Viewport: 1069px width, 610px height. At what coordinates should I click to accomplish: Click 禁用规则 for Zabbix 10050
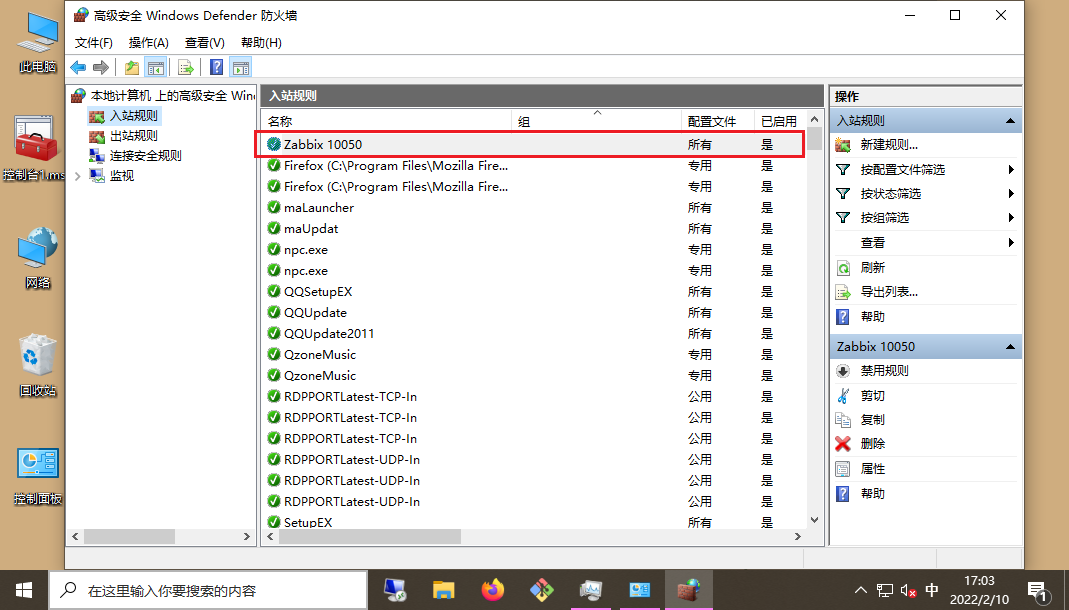click(884, 371)
